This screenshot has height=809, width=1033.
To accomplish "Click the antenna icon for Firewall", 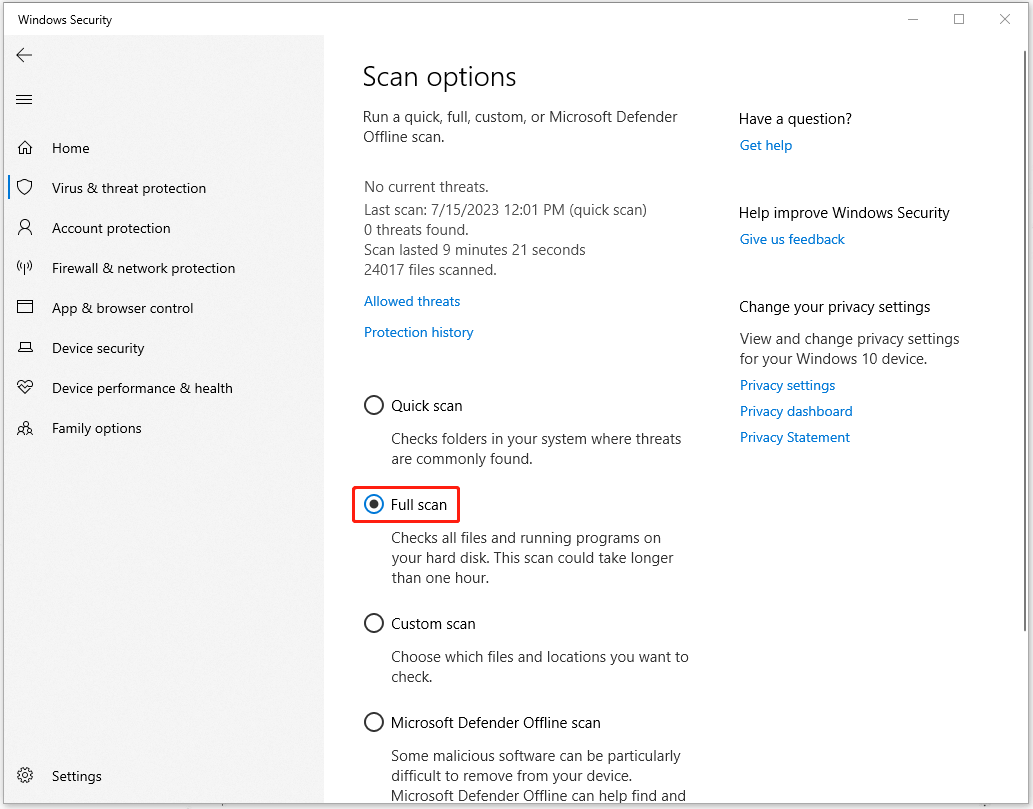I will click(x=25, y=267).
